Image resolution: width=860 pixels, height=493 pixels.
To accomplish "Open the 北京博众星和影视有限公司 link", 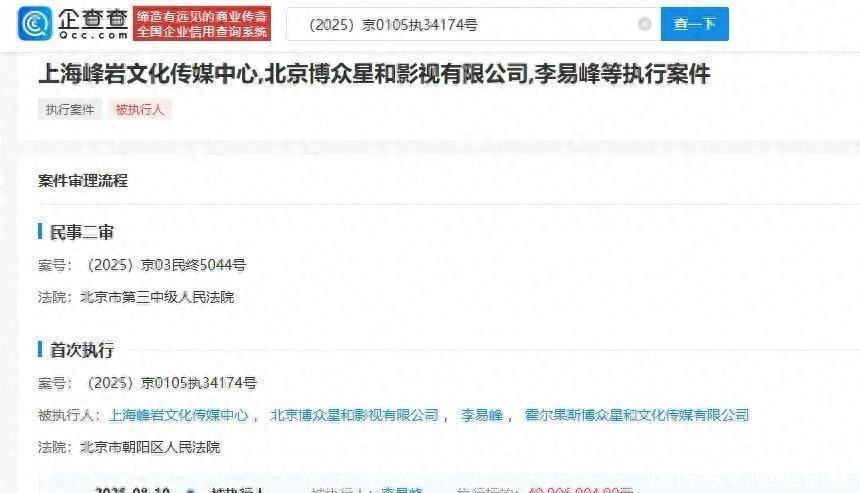I will pyautogui.click(x=354, y=415).
